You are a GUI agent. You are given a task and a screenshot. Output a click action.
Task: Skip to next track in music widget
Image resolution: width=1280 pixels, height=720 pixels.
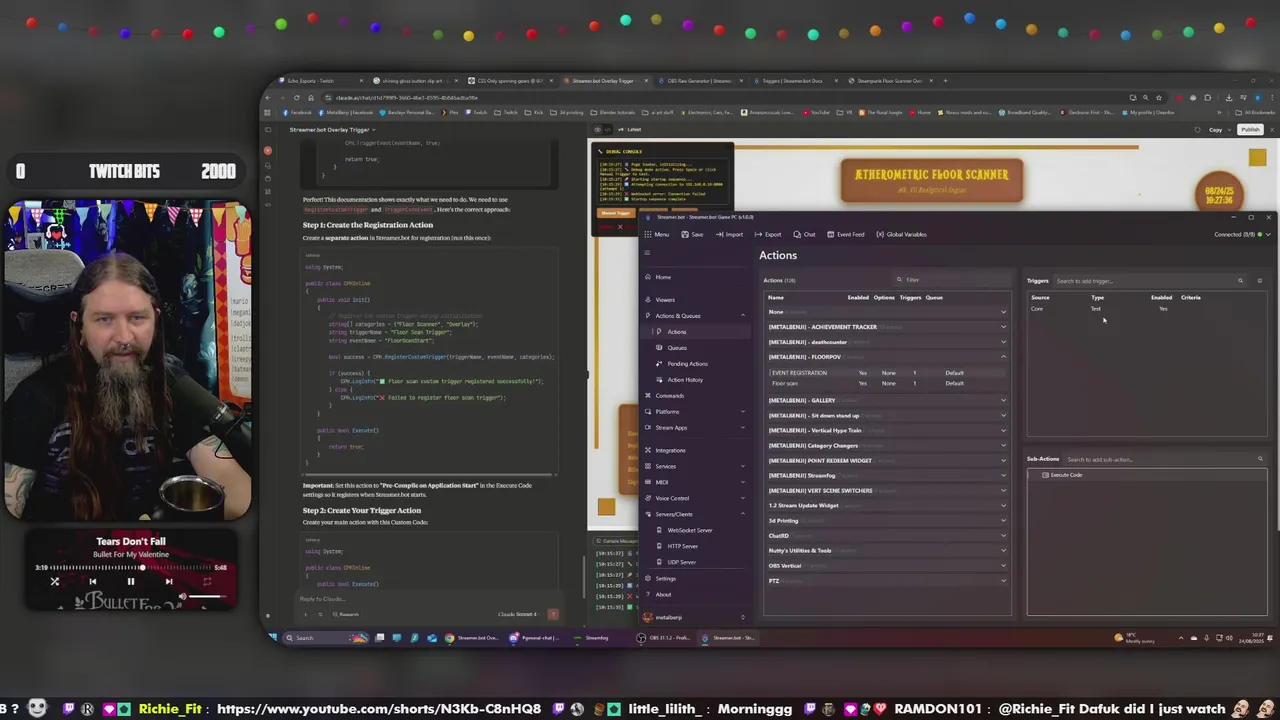click(168, 581)
